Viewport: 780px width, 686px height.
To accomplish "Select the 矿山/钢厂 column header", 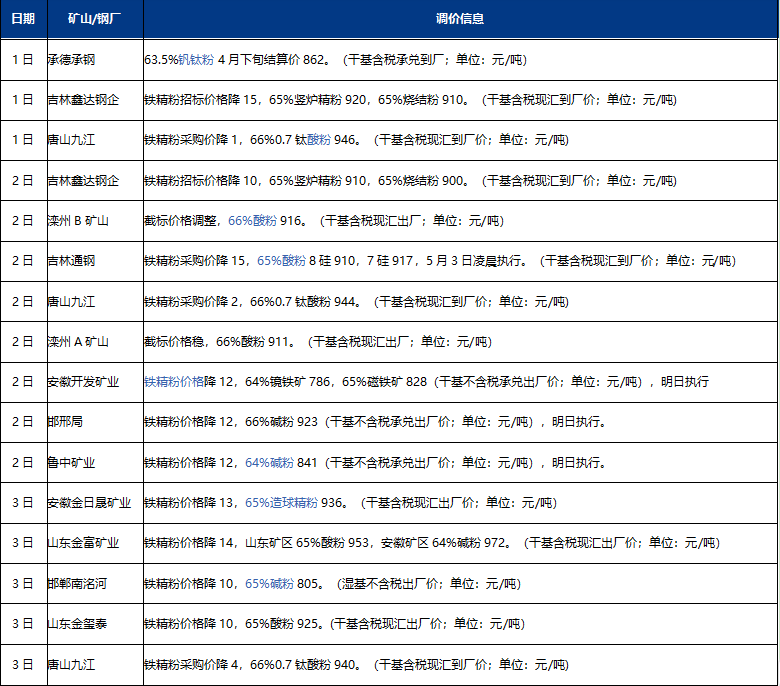I will tap(94, 19).
